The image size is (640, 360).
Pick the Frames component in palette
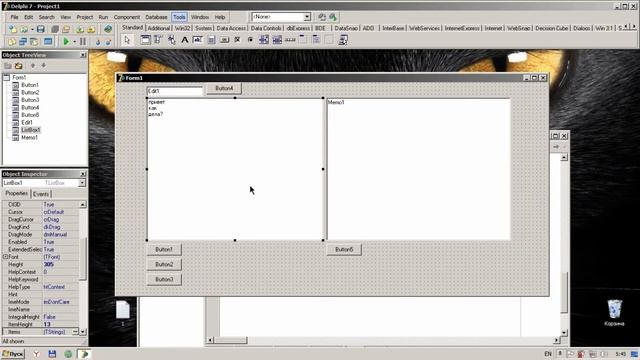point(145,40)
